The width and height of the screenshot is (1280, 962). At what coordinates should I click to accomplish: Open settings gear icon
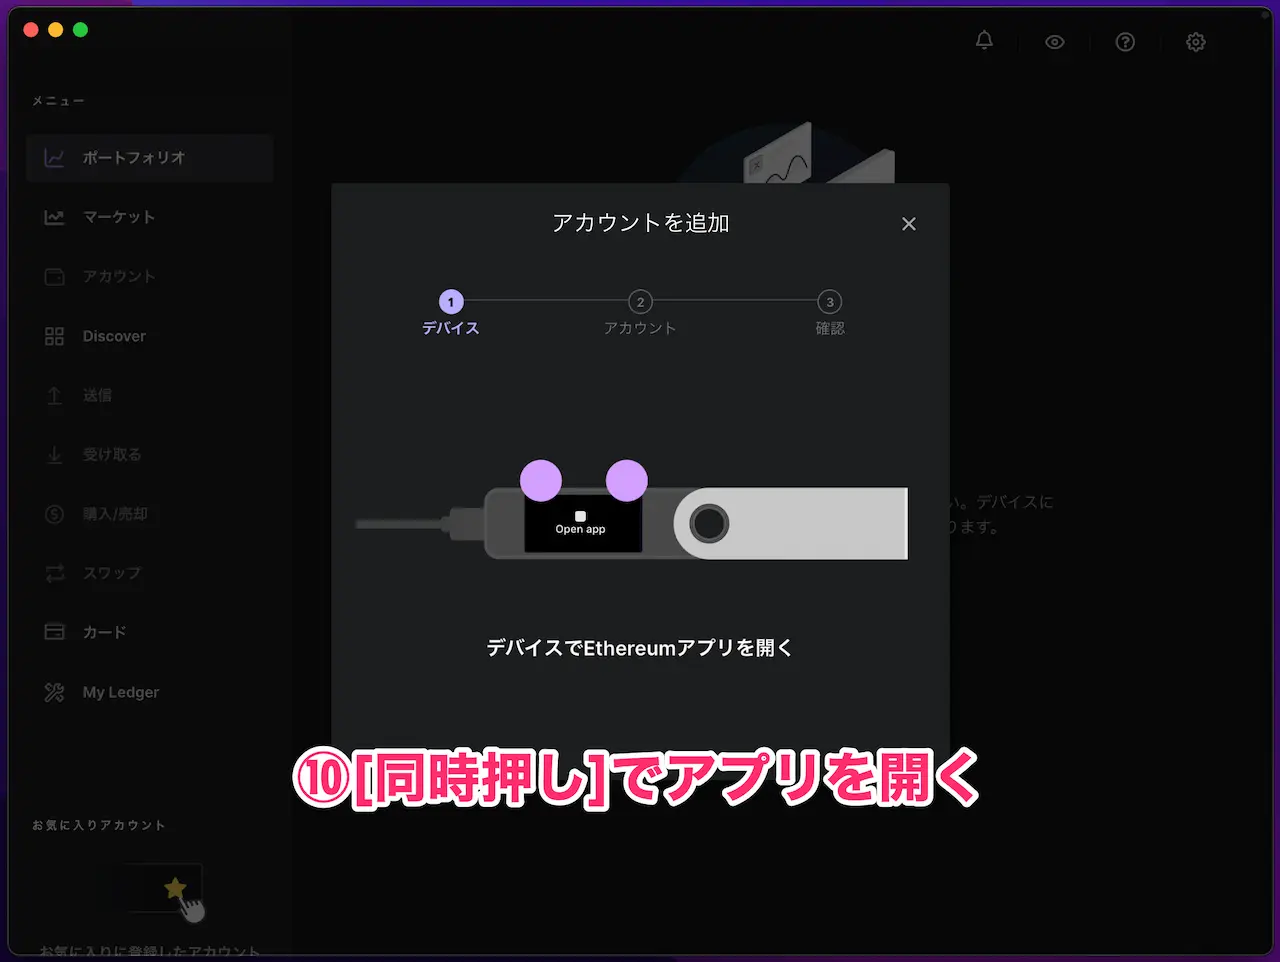point(1195,42)
